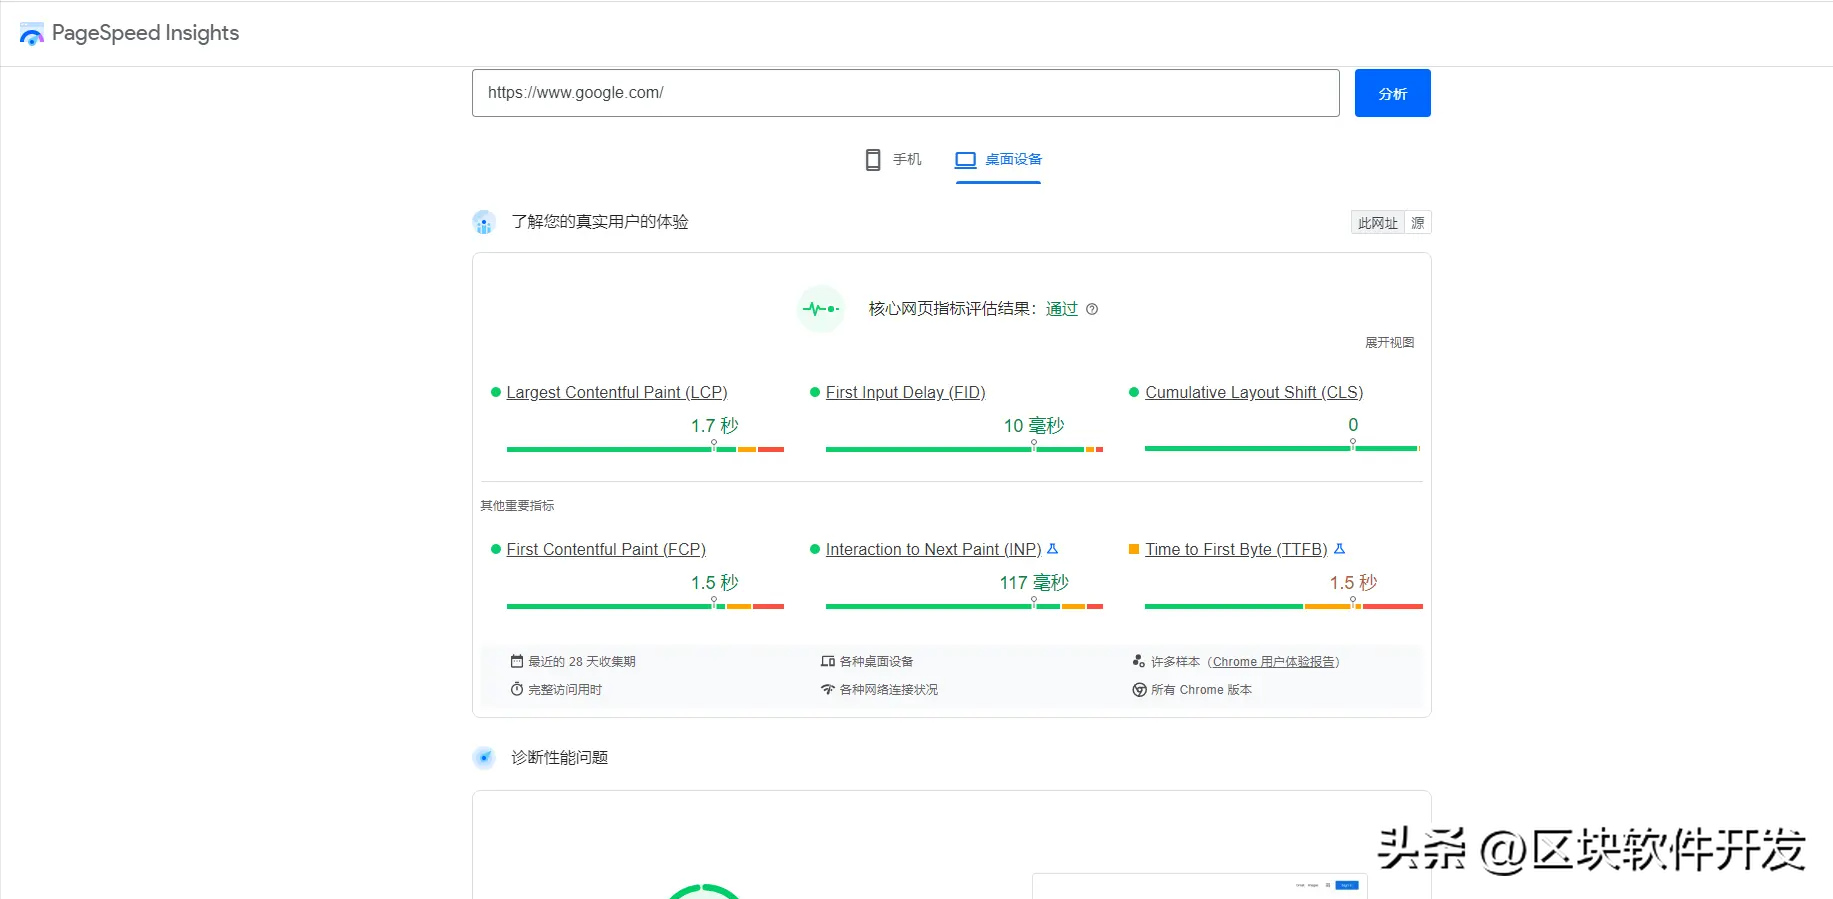Screen dimensions: 1833x899
Task: Expand the view with 展开视图
Action: (1389, 343)
